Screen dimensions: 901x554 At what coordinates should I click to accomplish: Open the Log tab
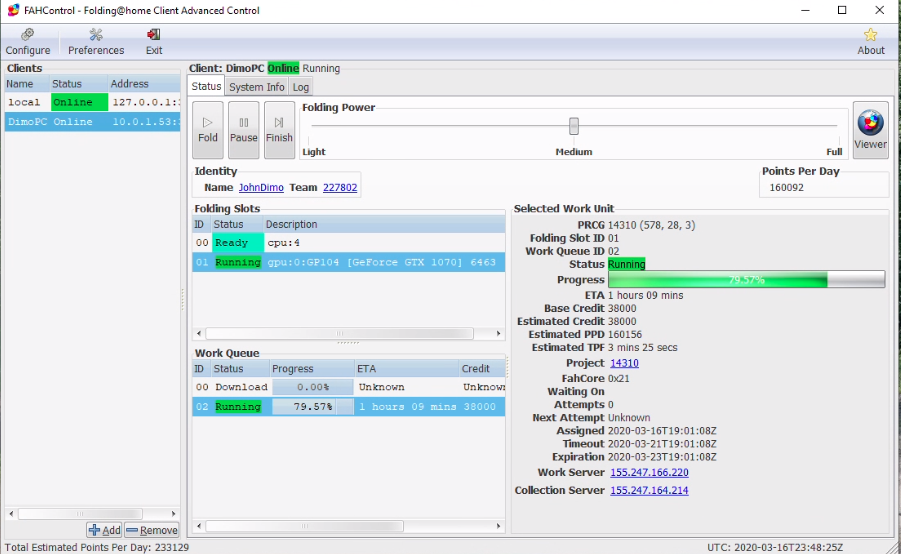click(x=301, y=87)
